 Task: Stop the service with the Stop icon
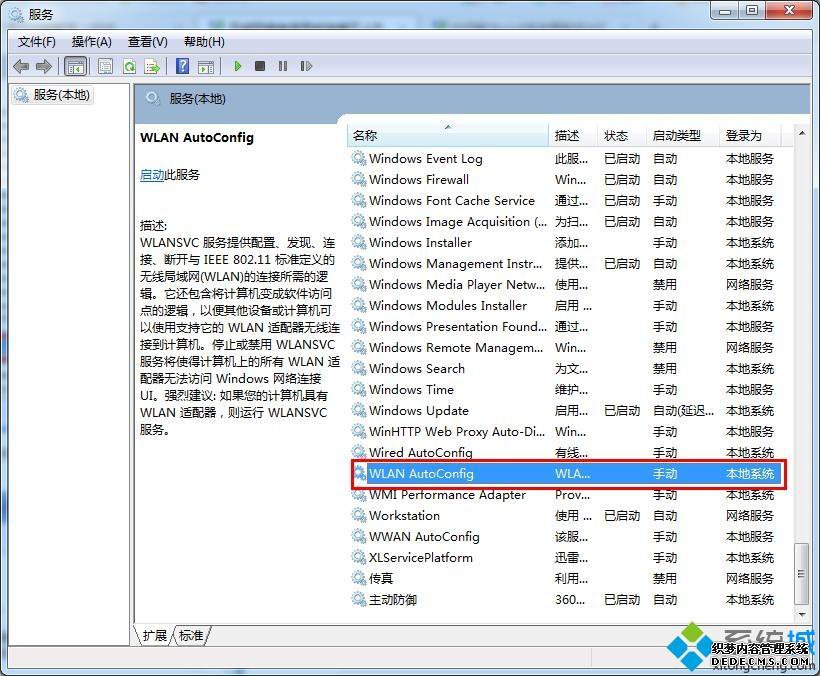click(x=260, y=66)
